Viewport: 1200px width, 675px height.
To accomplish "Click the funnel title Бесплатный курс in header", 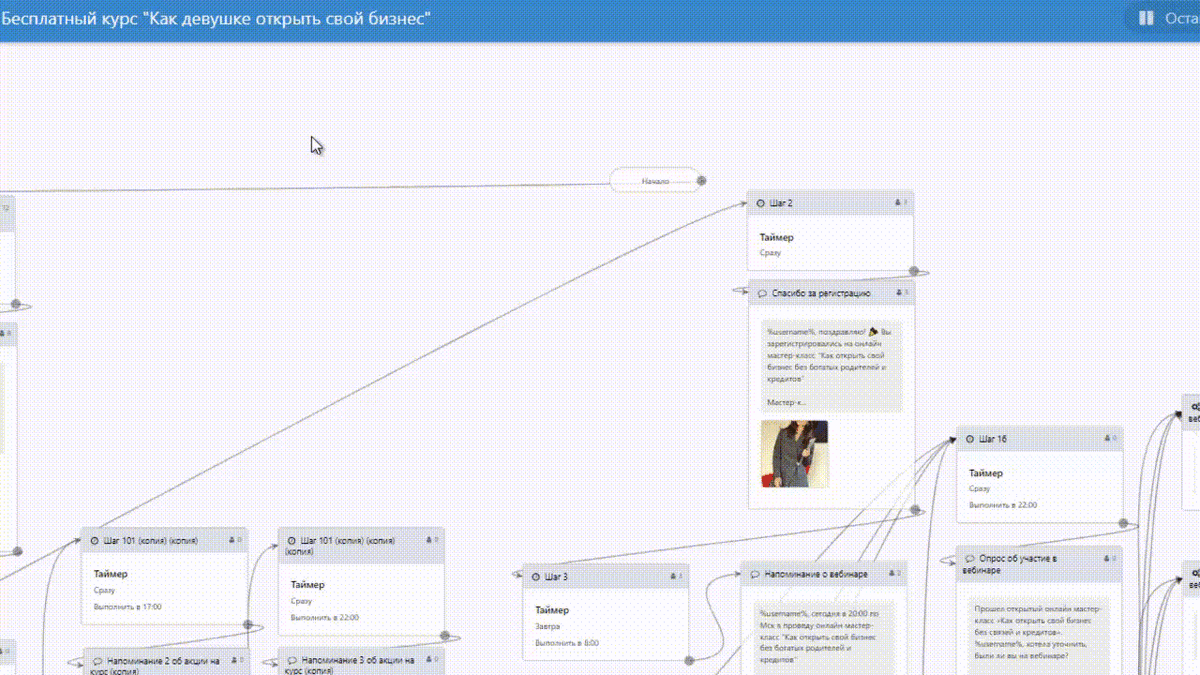I will click(216, 18).
